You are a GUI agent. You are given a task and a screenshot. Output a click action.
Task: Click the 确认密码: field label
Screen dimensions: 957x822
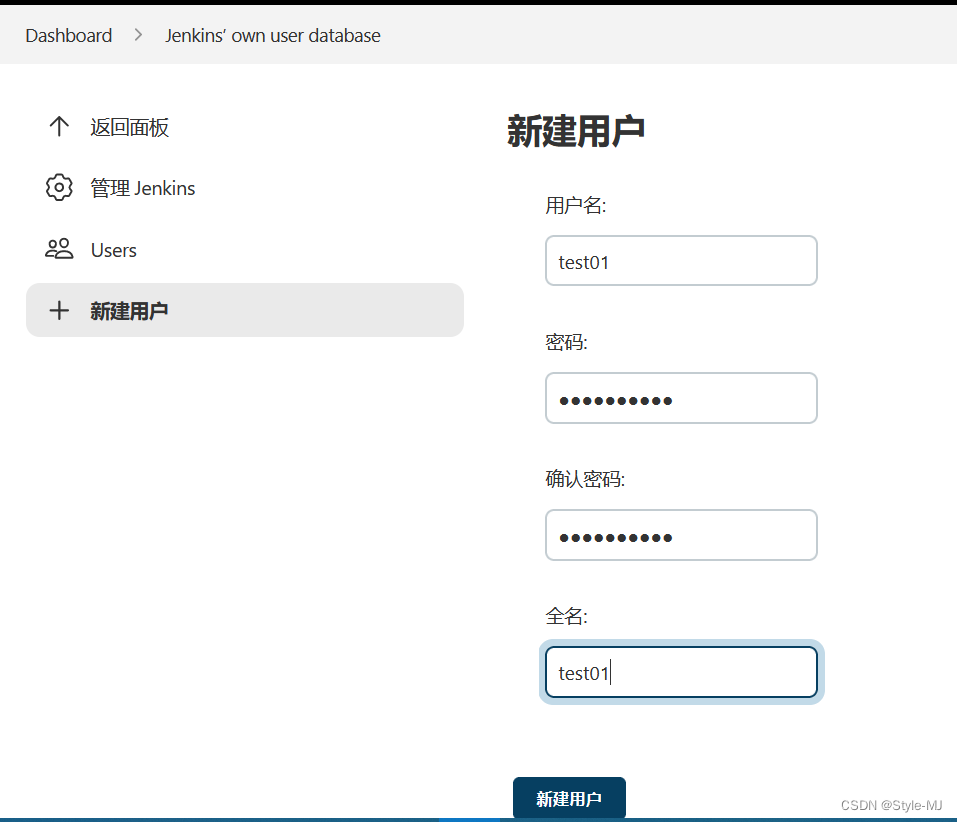[585, 479]
